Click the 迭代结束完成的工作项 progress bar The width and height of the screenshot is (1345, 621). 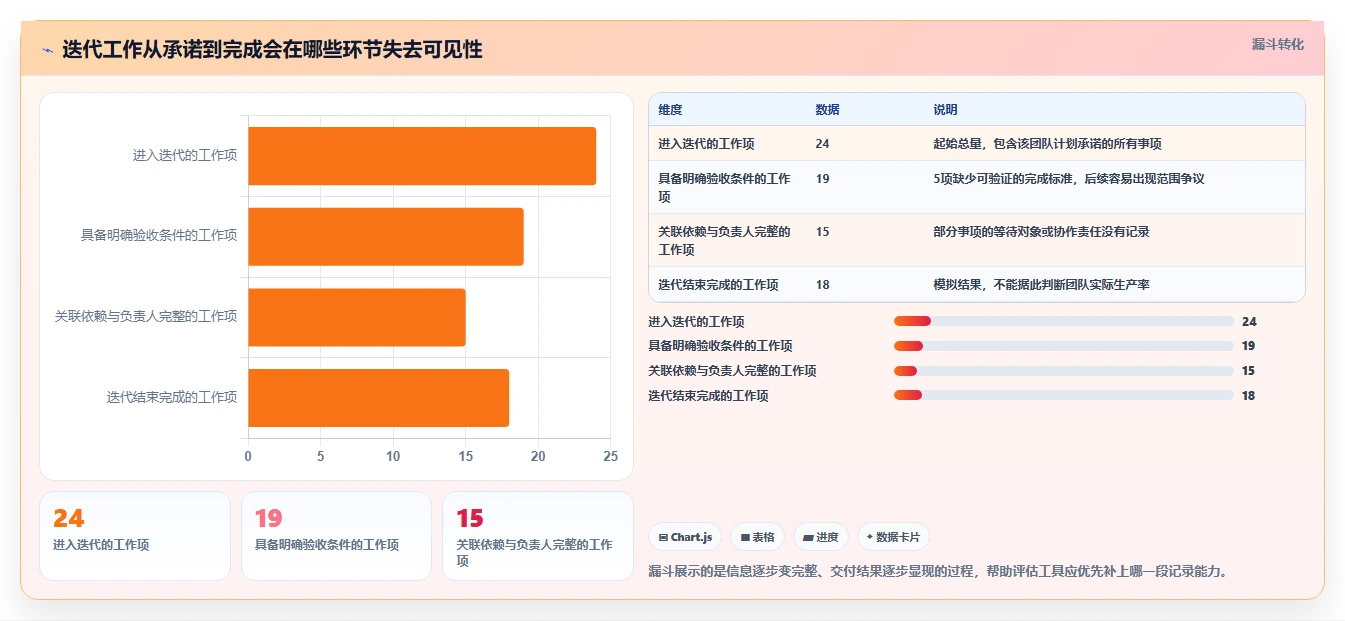(1063, 396)
